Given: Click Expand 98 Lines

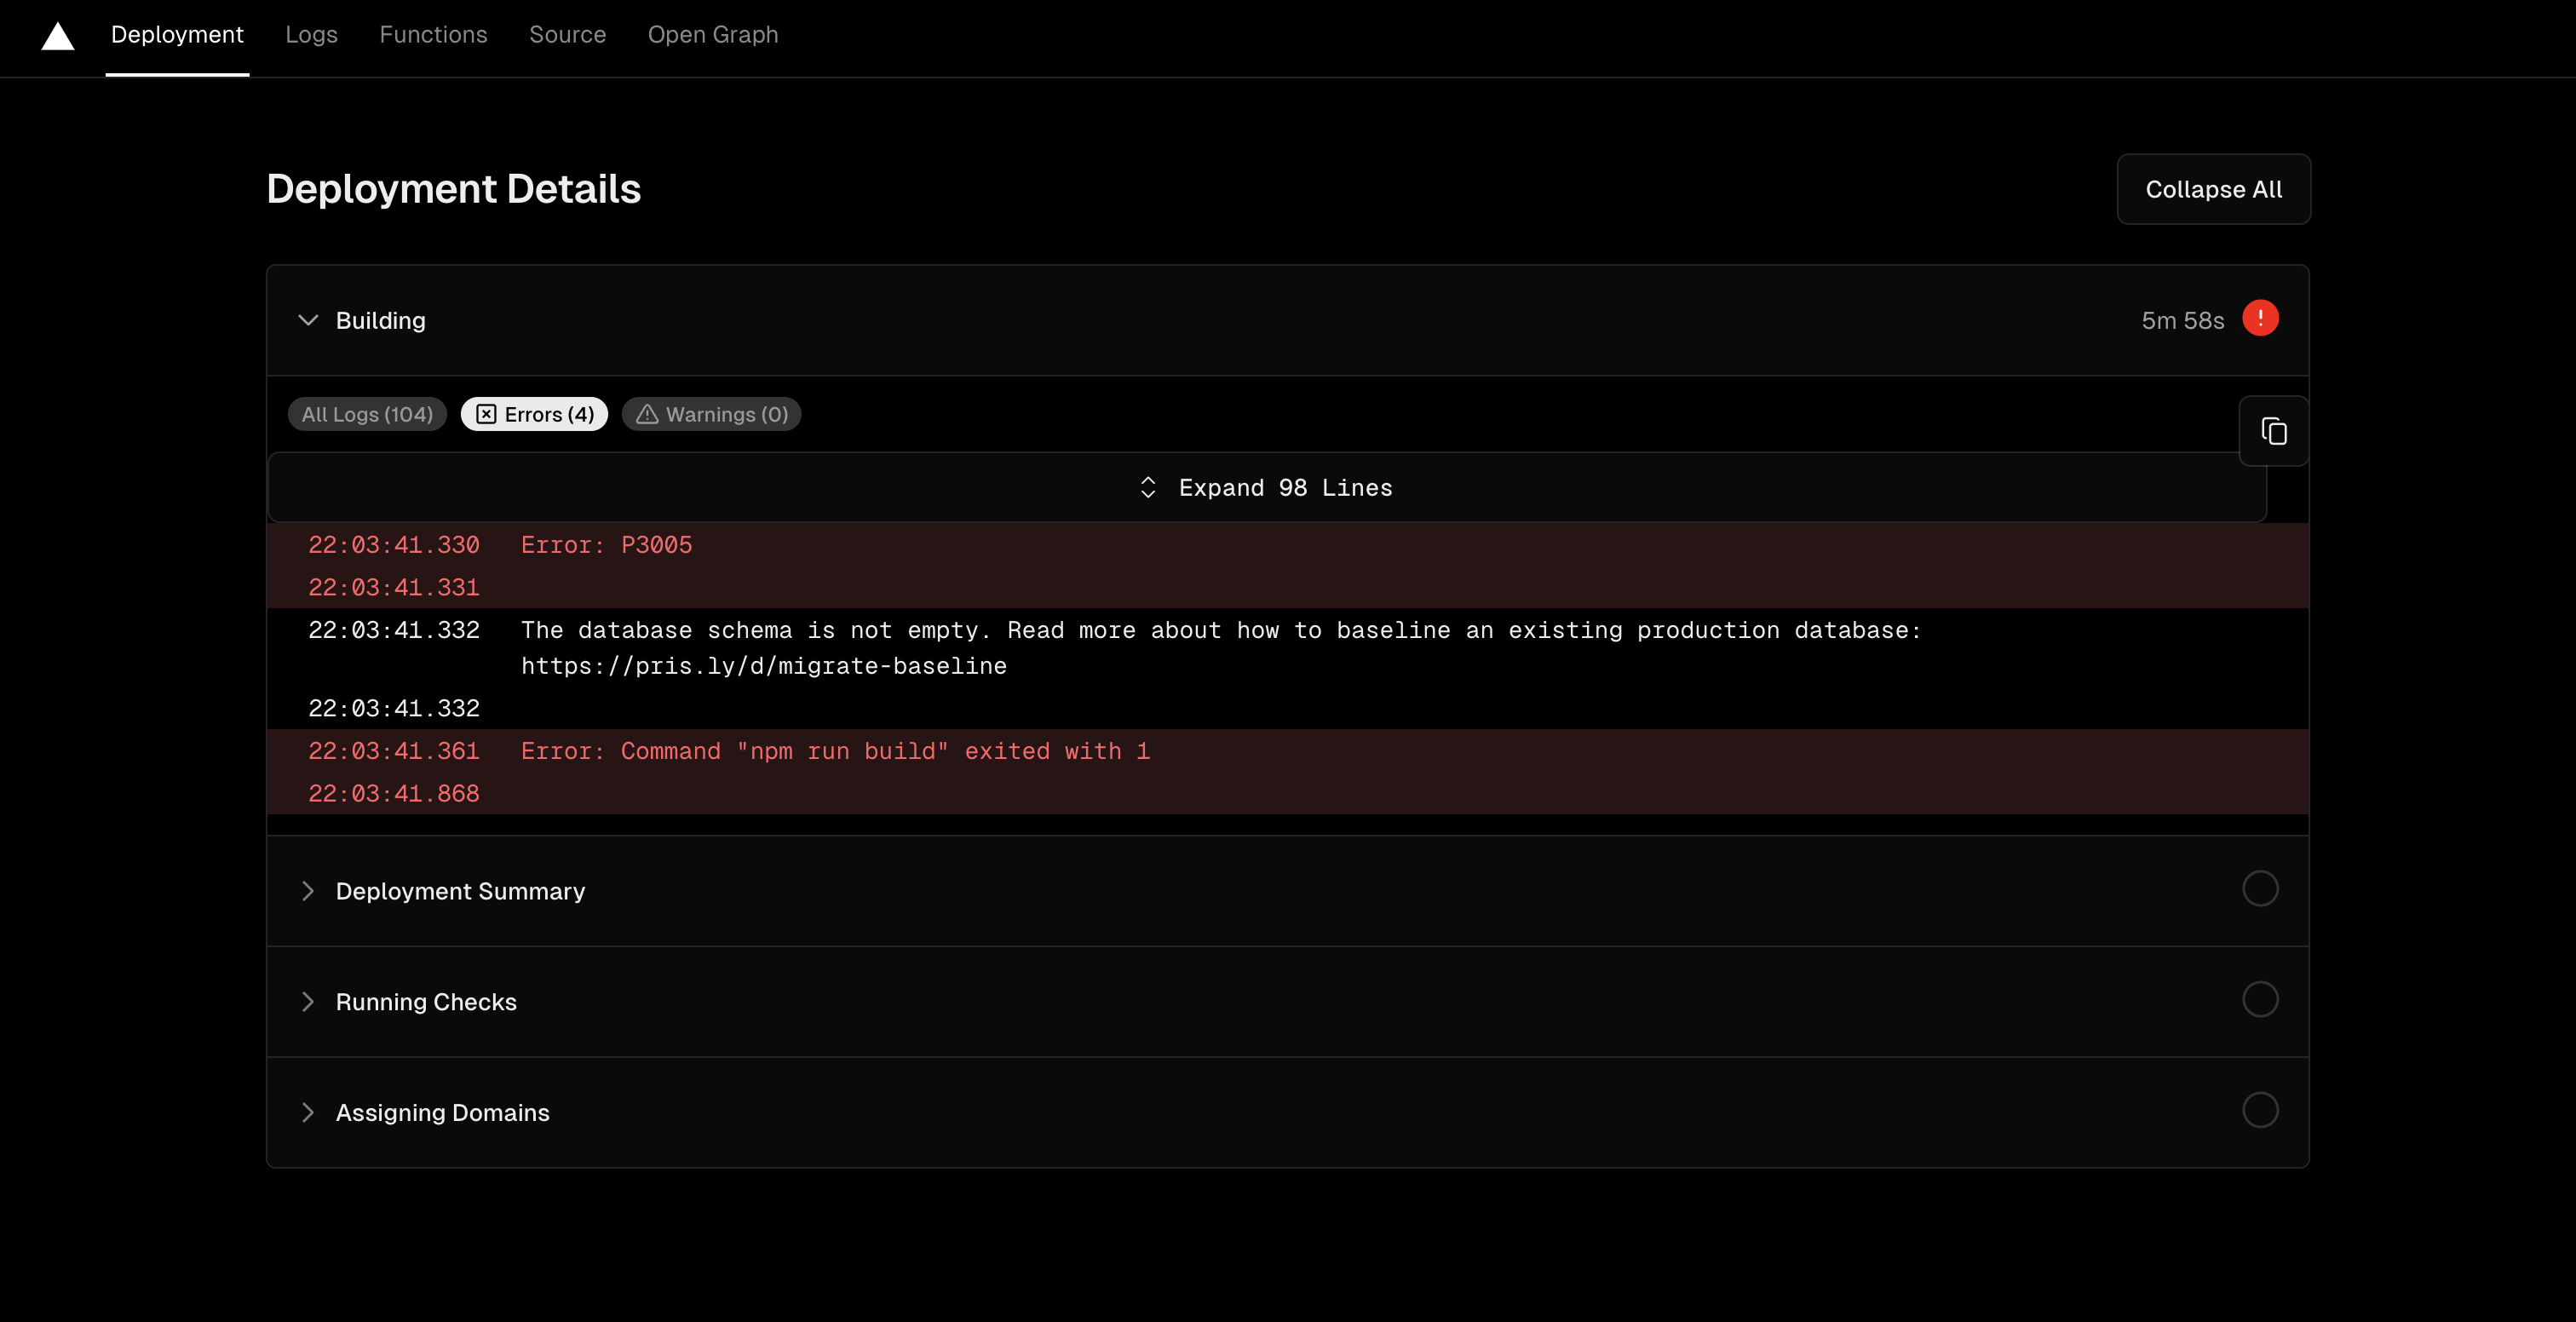Looking at the screenshot, I should [1285, 487].
